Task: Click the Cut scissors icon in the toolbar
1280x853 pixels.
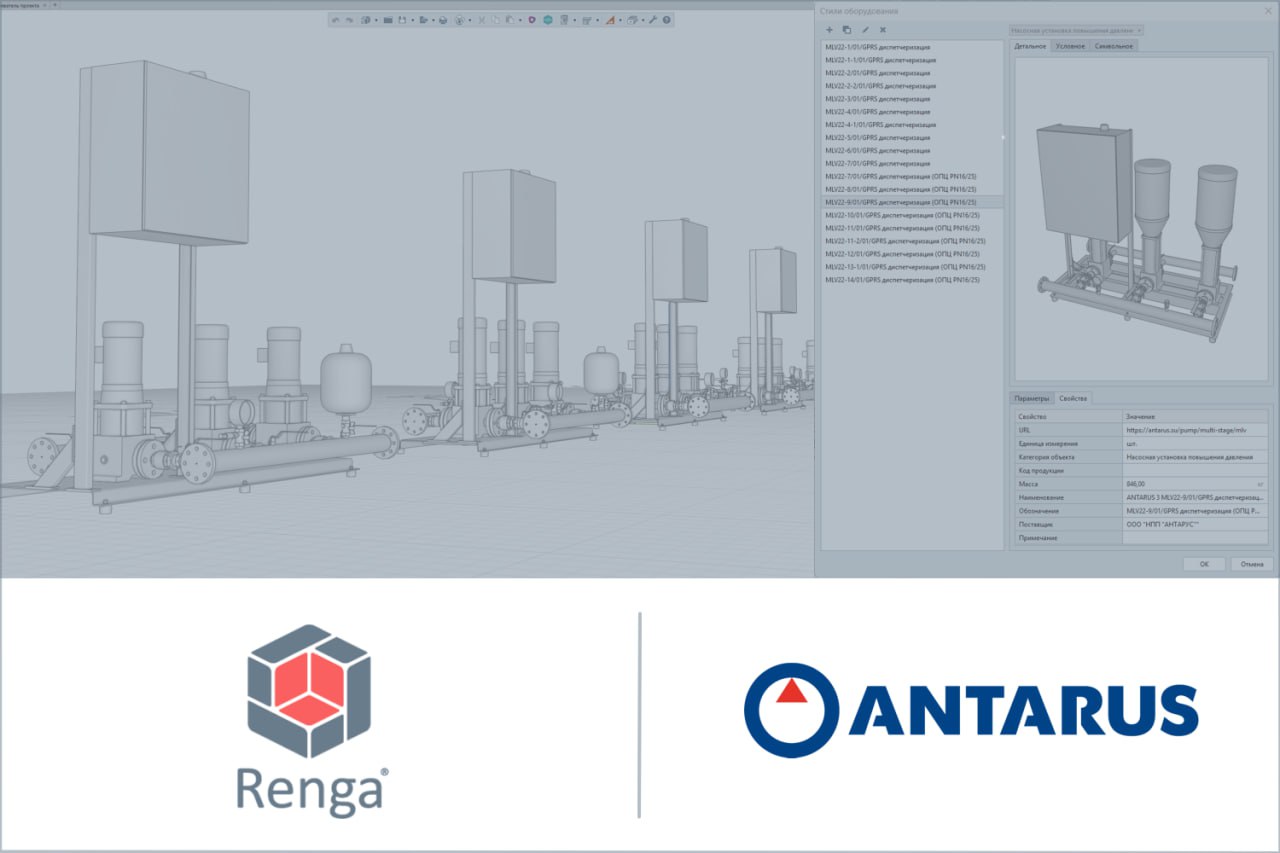Action: (482, 20)
